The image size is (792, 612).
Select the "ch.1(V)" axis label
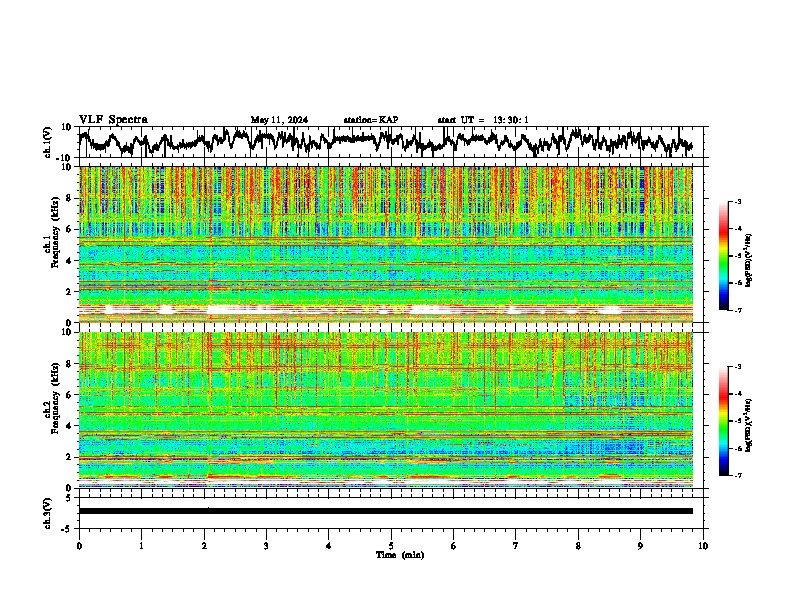click(48, 142)
